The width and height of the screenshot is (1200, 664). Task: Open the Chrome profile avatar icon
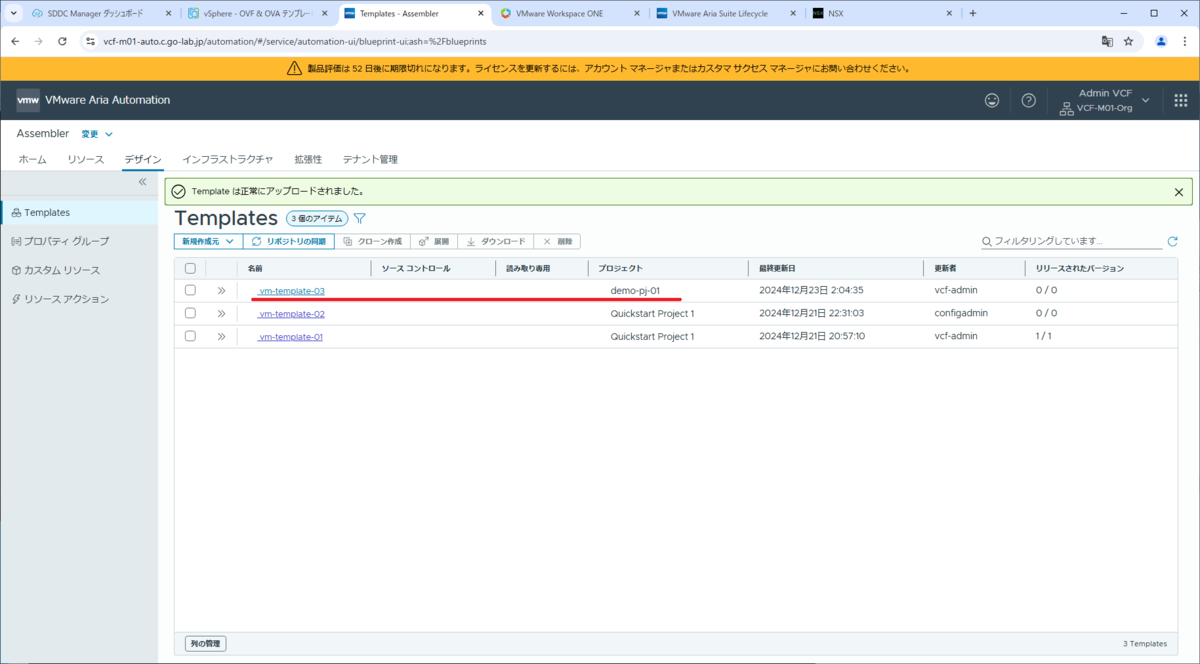(x=1161, y=41)
